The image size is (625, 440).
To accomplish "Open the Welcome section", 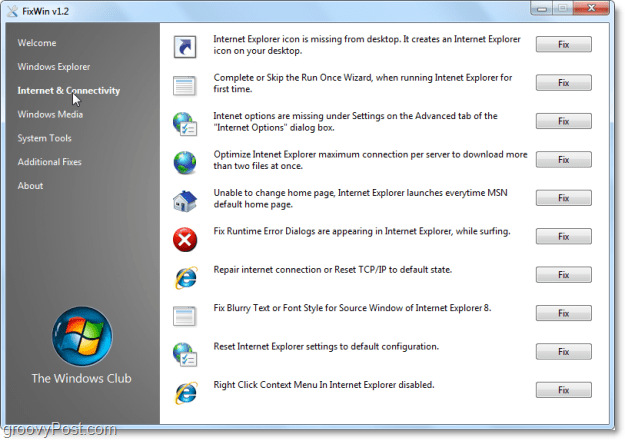I will click(37, 43).
